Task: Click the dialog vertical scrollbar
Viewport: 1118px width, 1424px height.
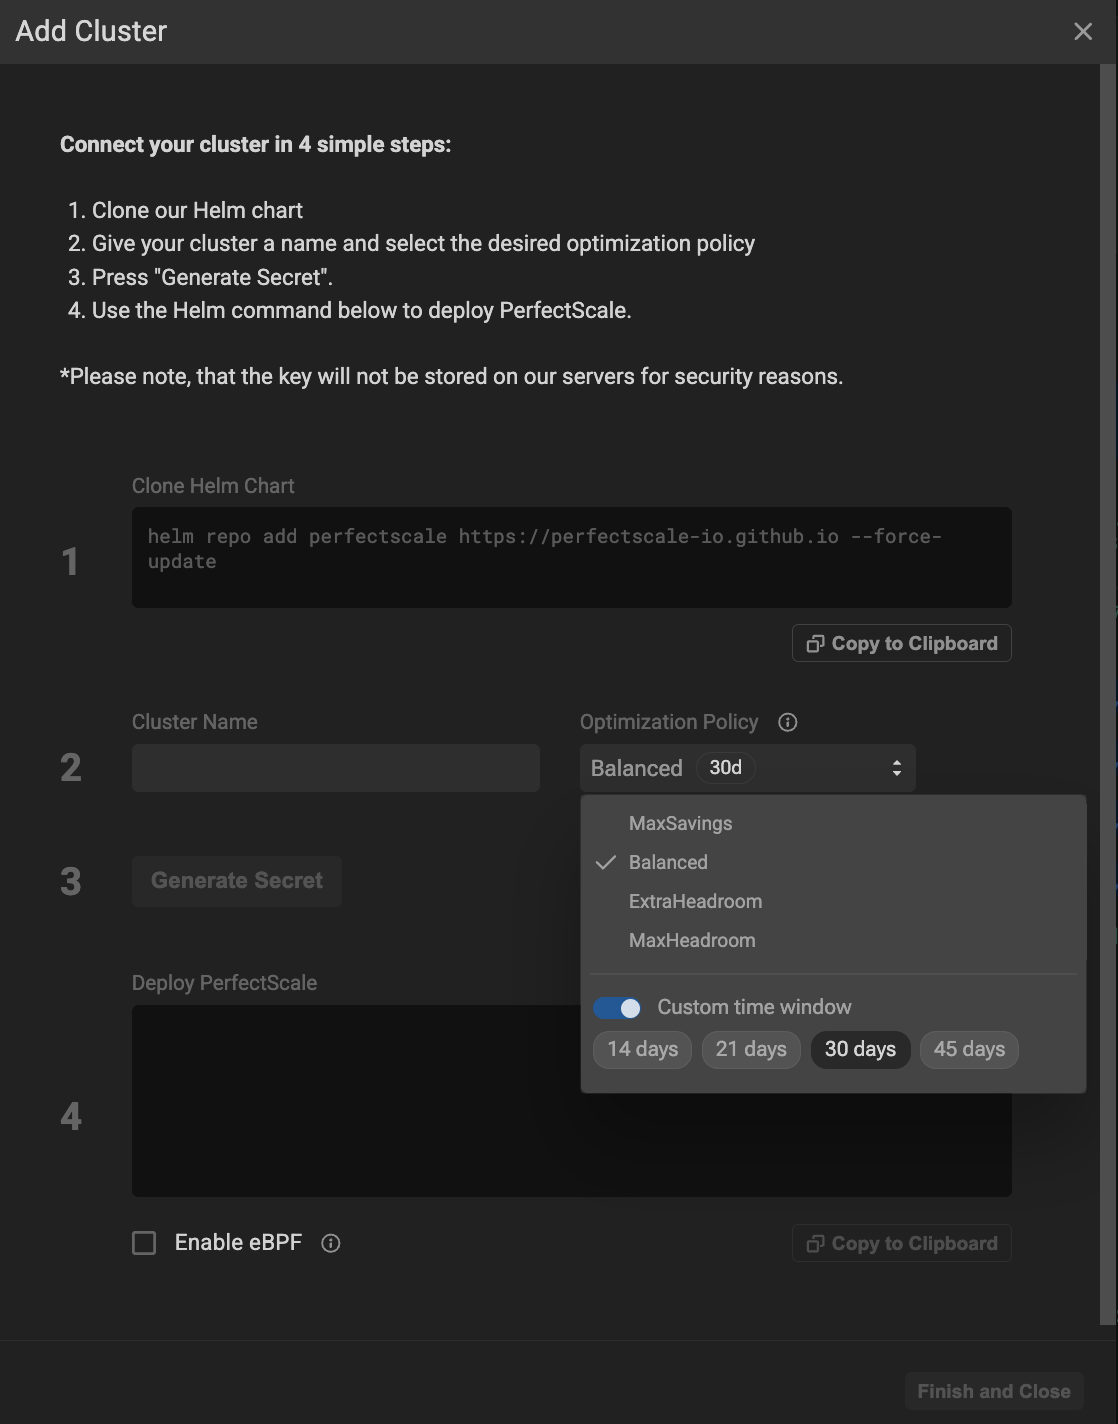Action: [1107, 695]
